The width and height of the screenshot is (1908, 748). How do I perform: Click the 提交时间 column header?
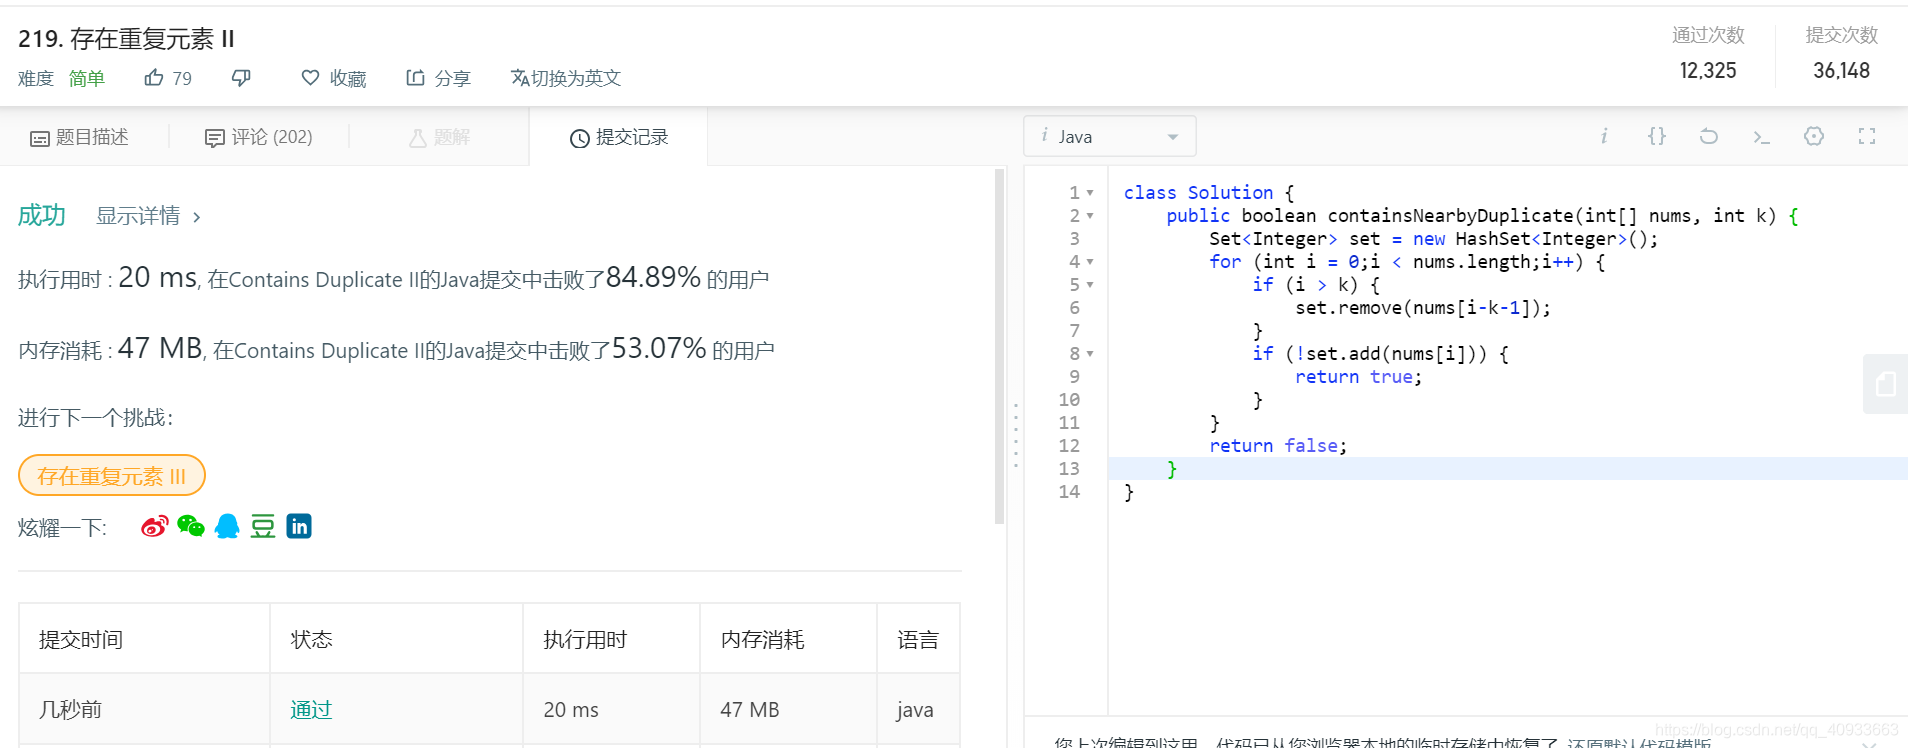coord(81,639)
